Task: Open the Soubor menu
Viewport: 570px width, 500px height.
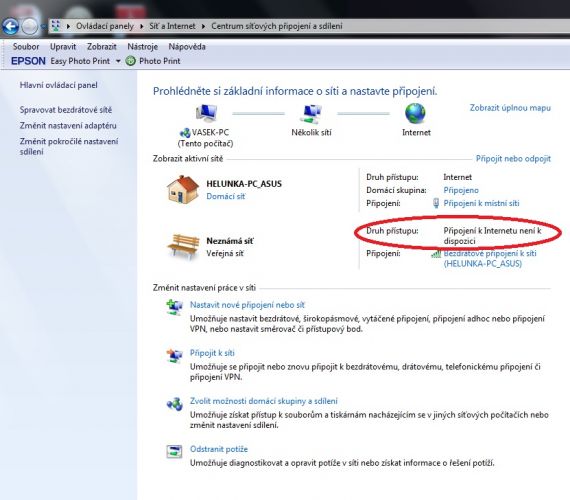Action: click(26, 47)
